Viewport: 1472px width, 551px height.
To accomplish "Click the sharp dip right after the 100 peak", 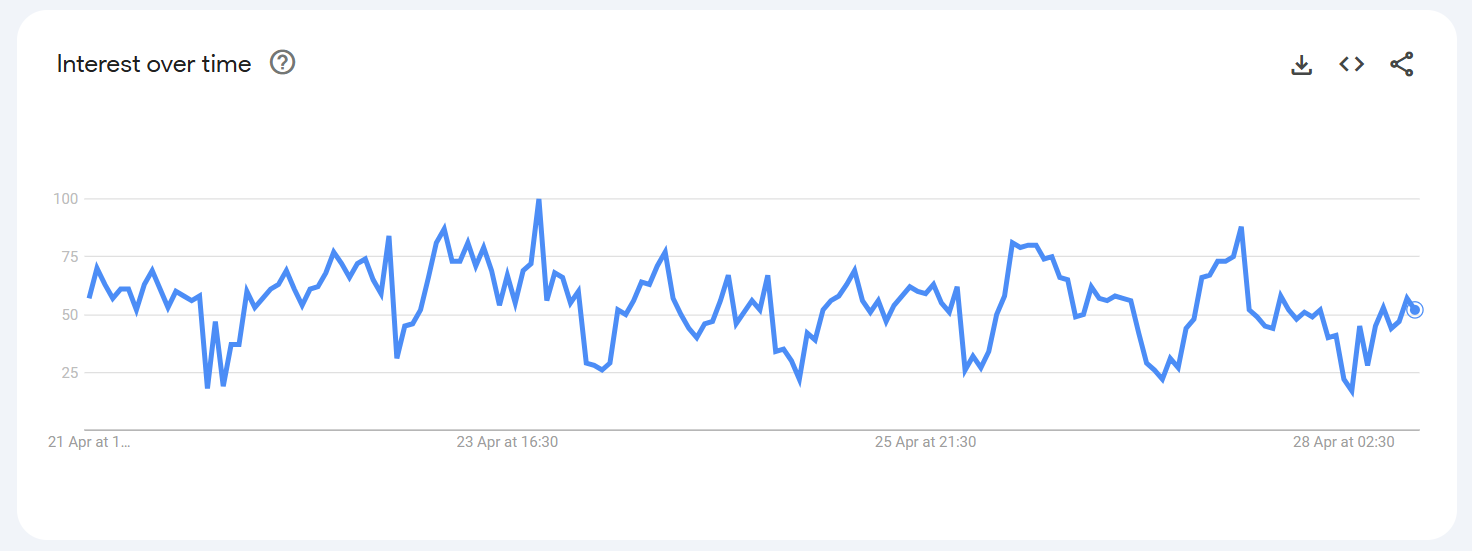I will [547, 298].
